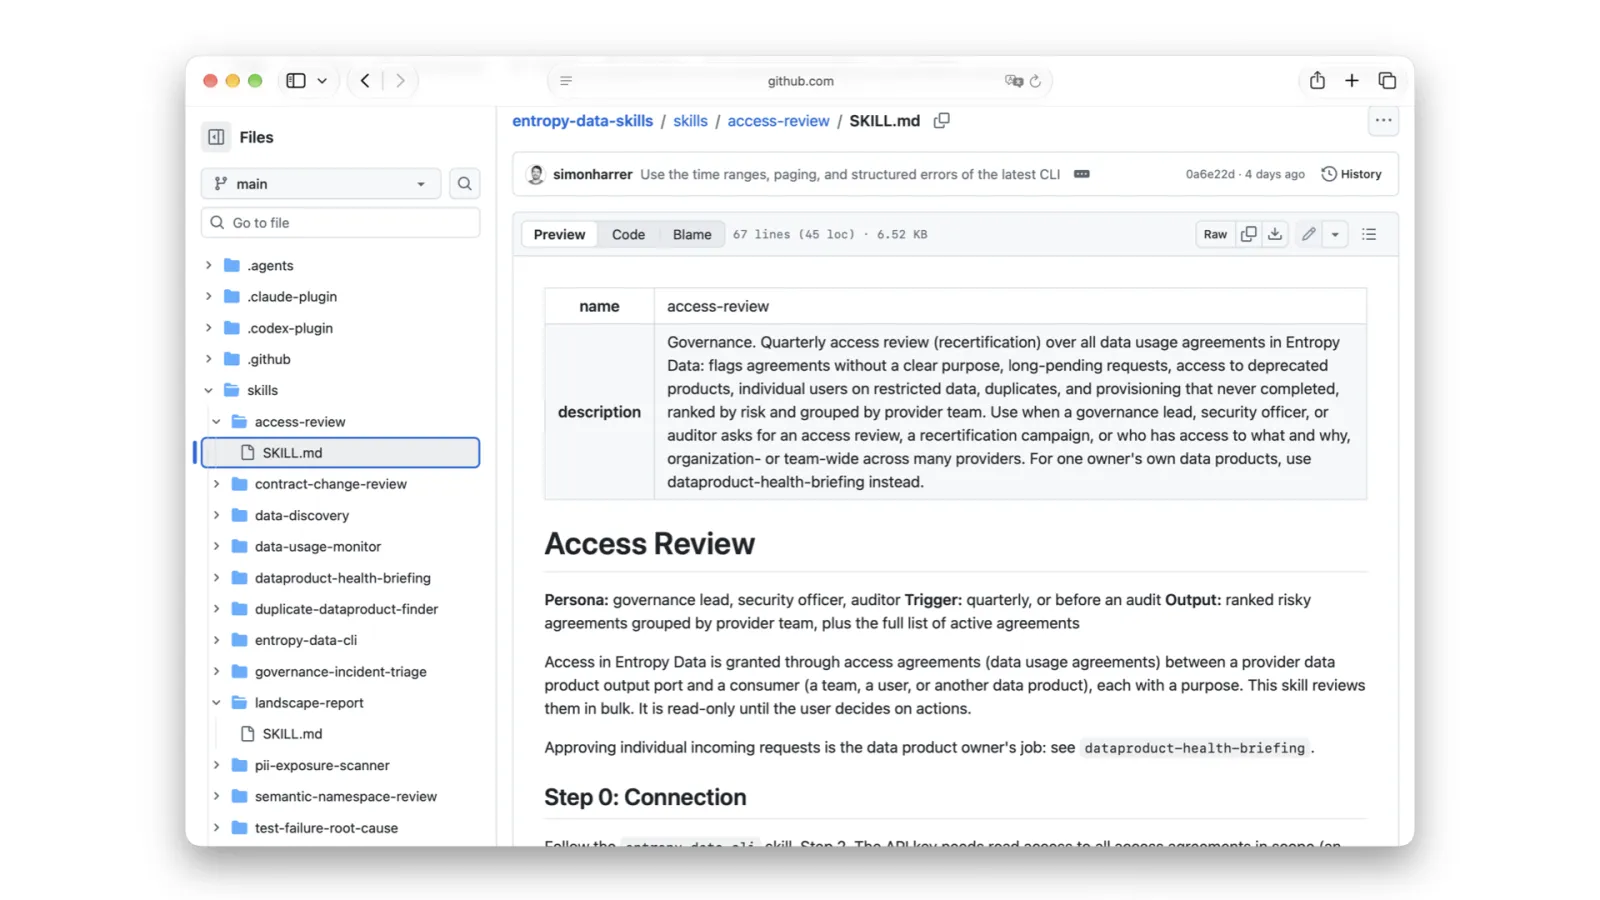
Task: Collapse the skills folder
Action: point(208,390)
